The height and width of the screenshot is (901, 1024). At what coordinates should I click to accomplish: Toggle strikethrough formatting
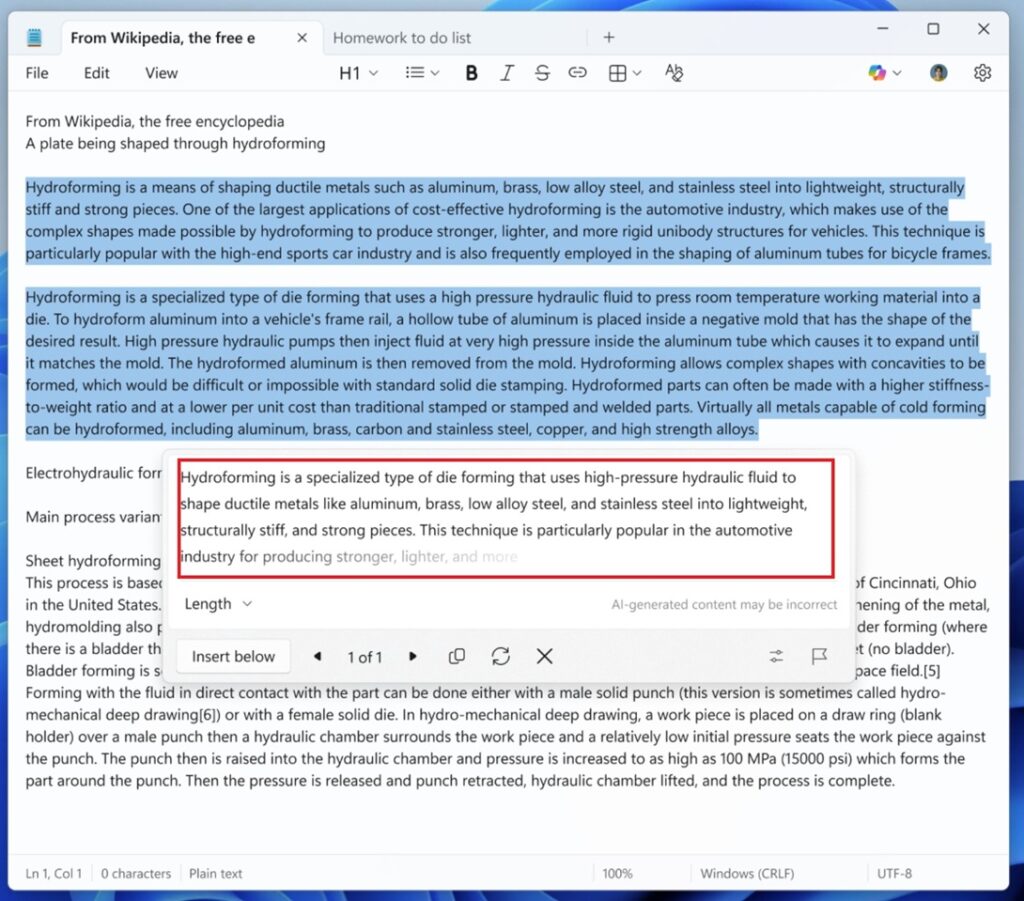542,72
